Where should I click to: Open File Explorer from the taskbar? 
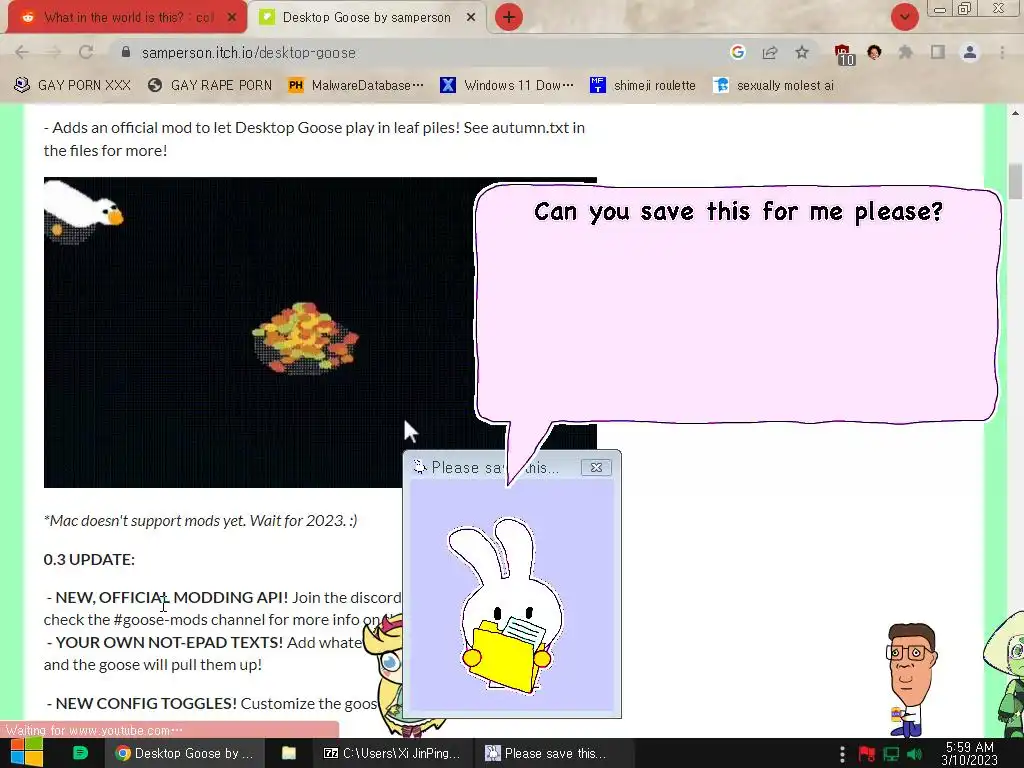[289, 753]
